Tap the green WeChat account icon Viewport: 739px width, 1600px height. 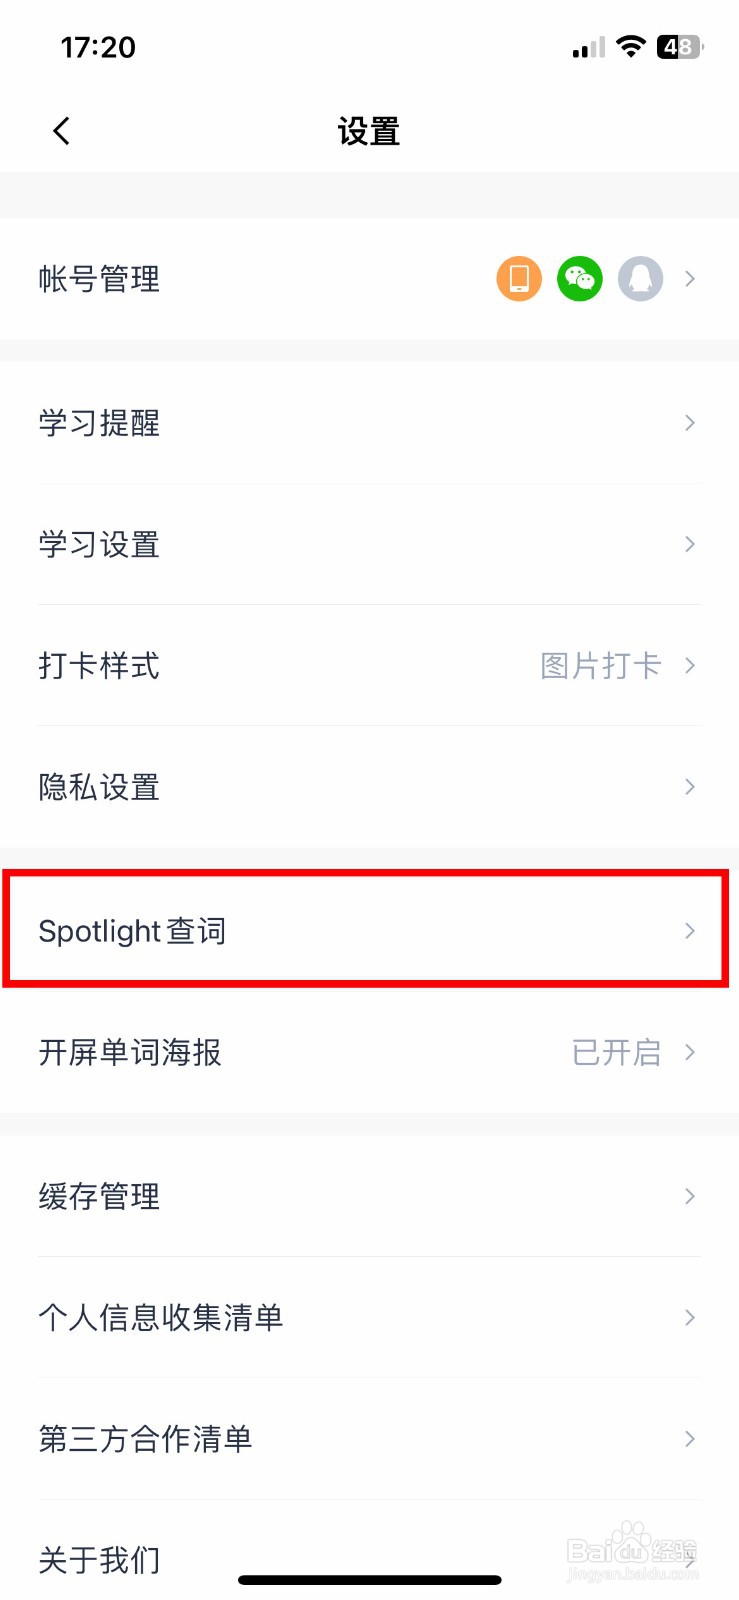click(580, 278)
